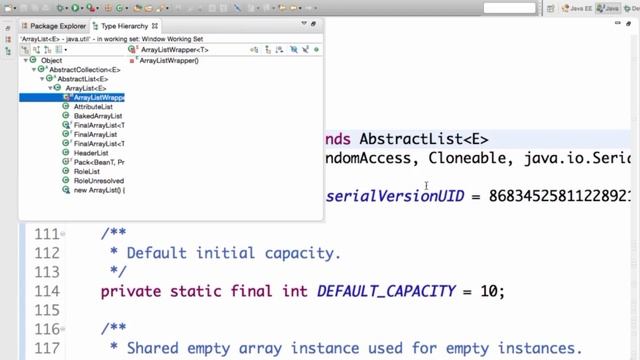Click the Run External Tools icon
Viewport: 640px width, 360px height.
point(91,8)
